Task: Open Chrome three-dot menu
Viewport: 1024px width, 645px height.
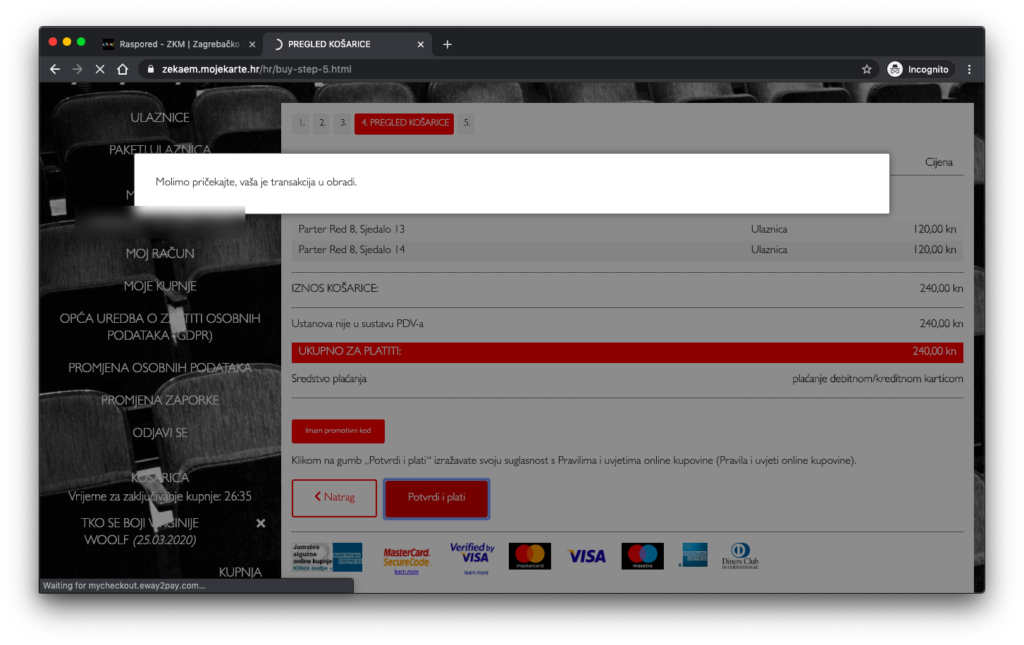Action: click(969, 69)
